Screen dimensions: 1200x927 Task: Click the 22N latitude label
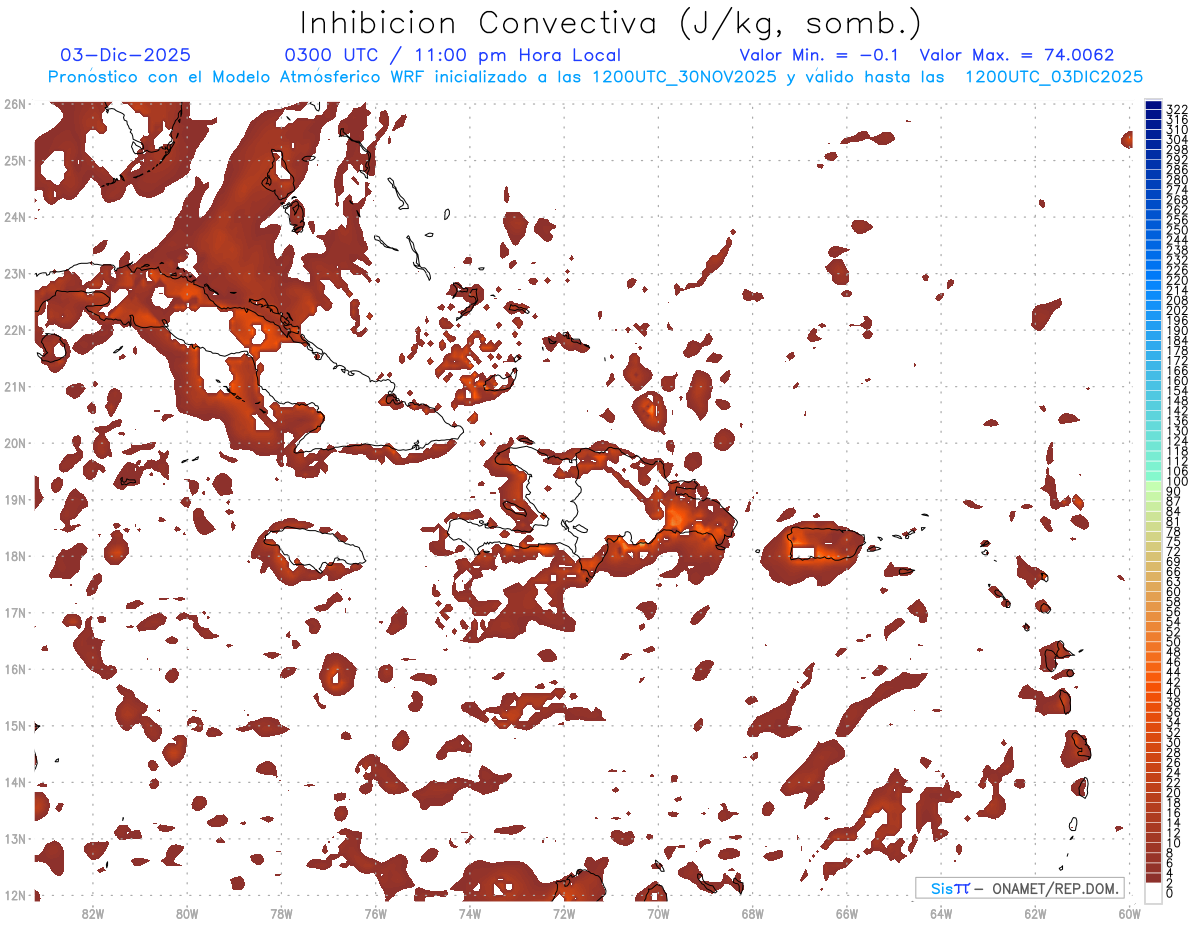pyautogui.click(x=14, y=330)
